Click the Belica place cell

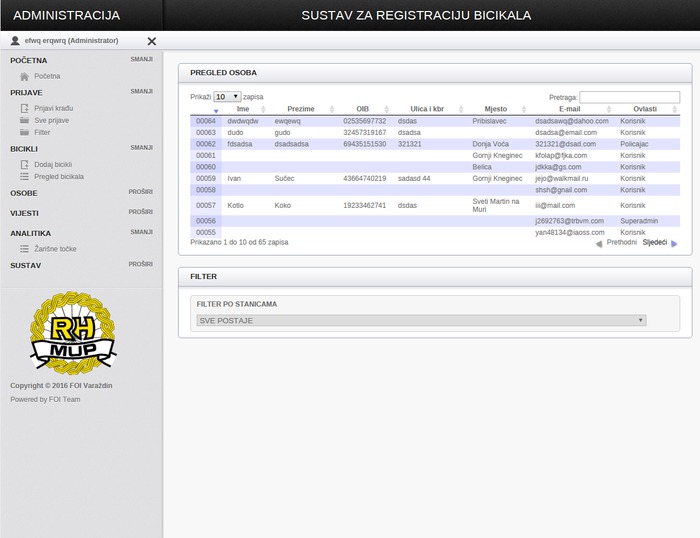tap(482, 167)
